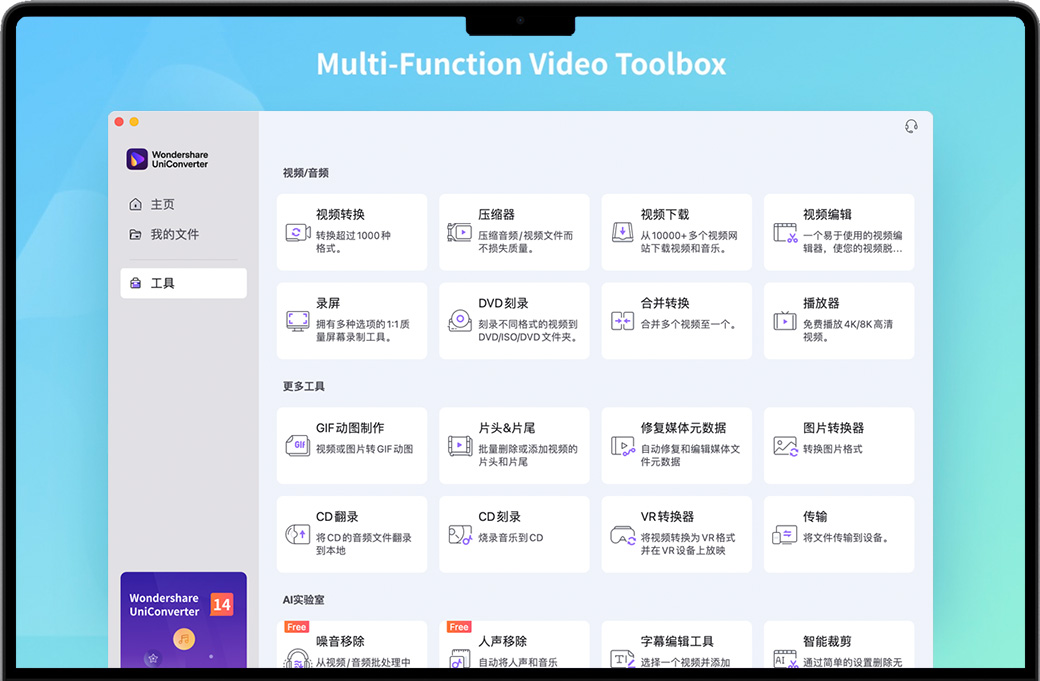Click the 烧录音乐到CD description text
1040x681 pixels.
click(x=511, y=538)
